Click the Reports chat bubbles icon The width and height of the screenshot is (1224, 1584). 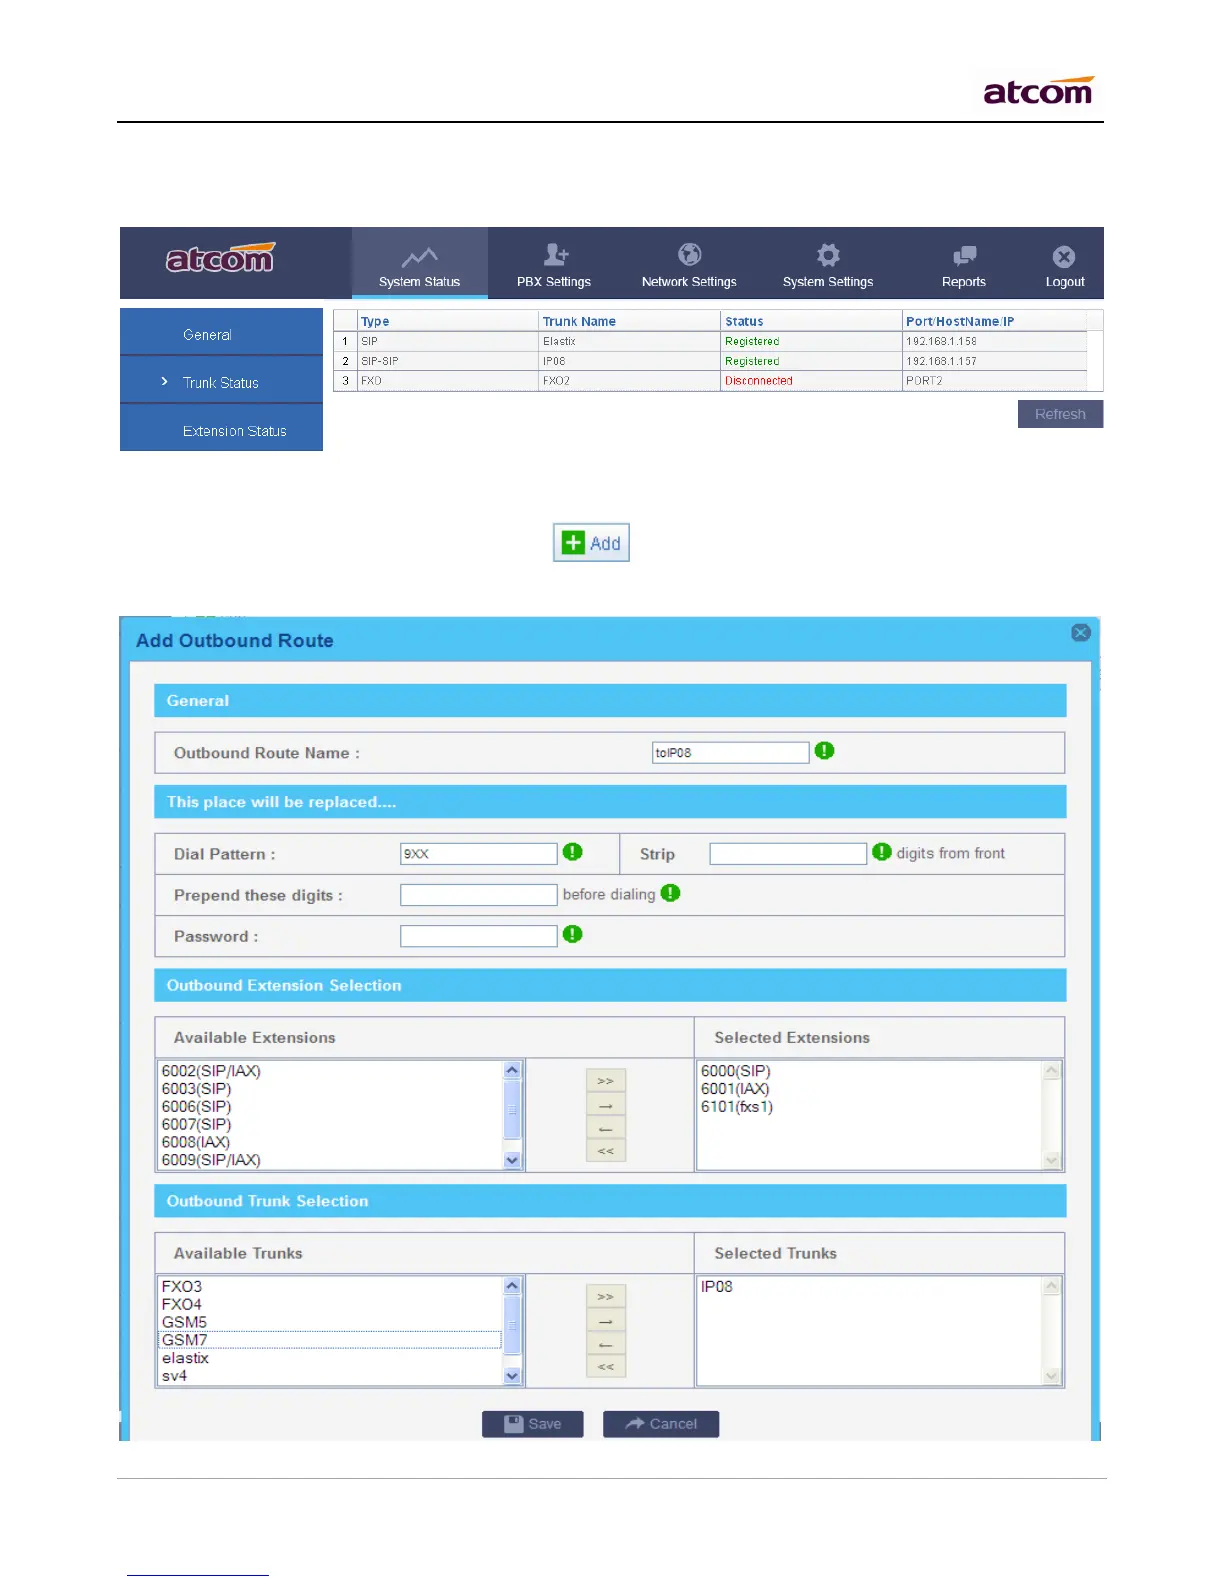coord(964,256)
